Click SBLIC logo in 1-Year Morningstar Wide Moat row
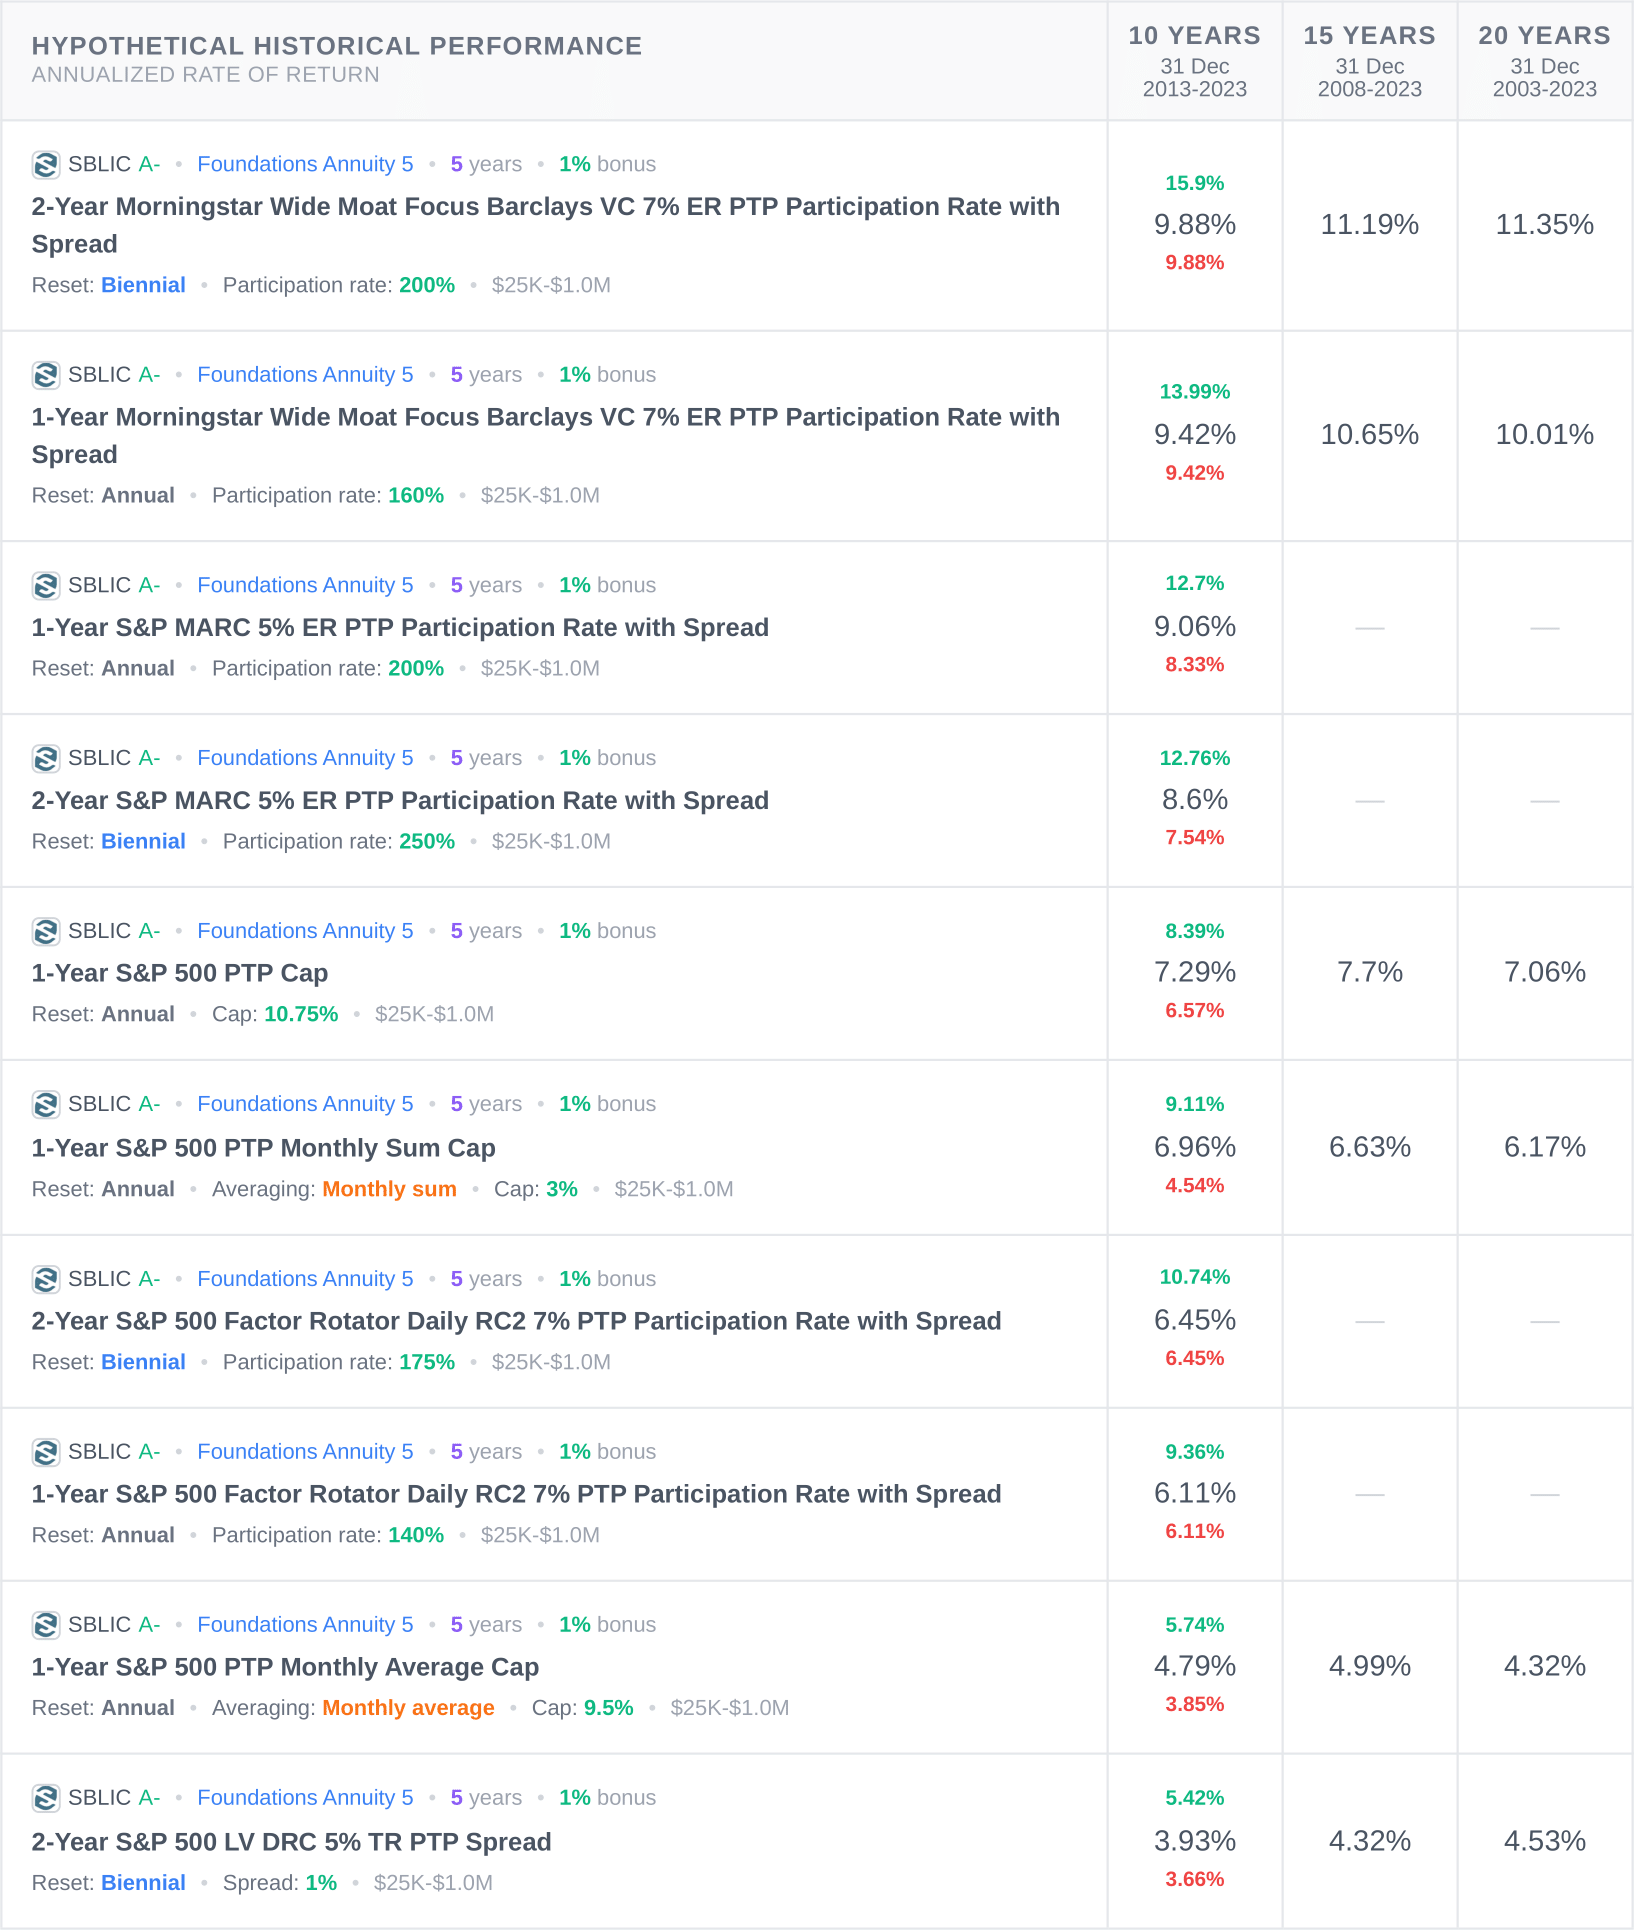Screen dimensions: 1634x1930 click(45, 375)
